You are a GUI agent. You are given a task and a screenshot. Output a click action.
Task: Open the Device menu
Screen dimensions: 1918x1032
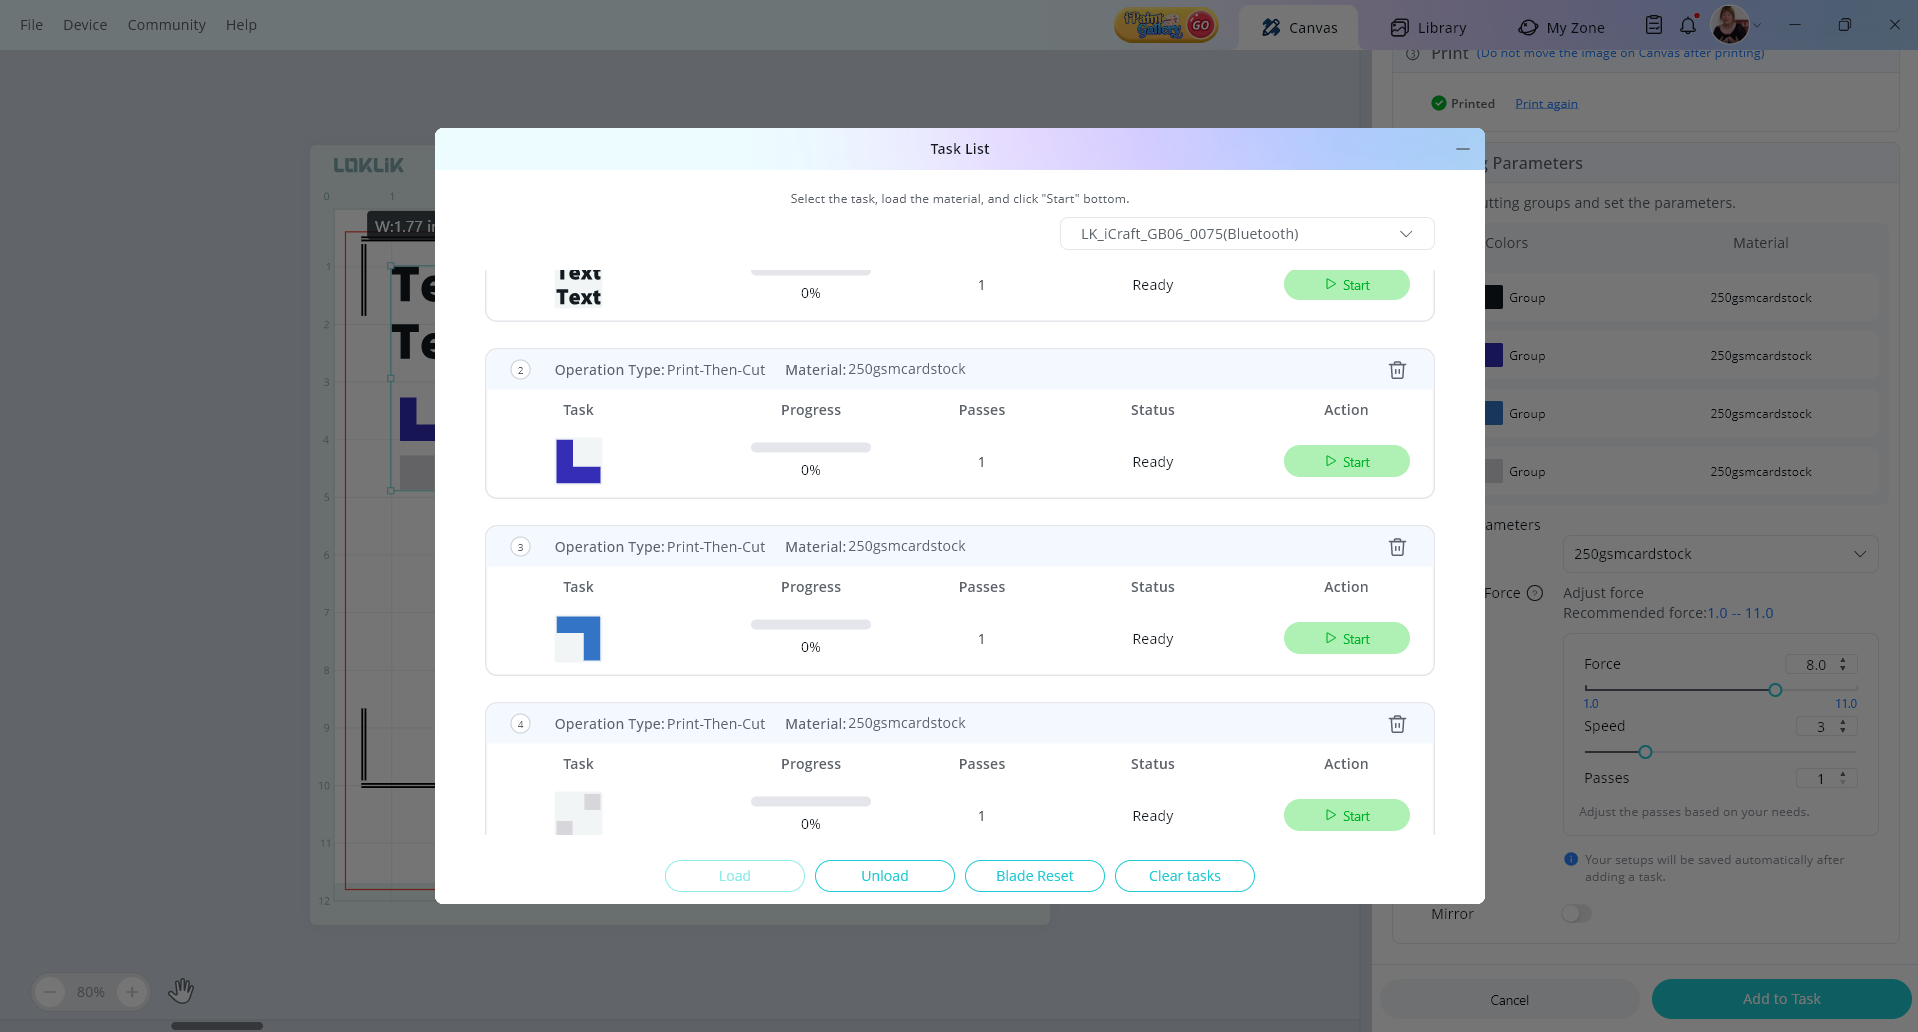coord(85,25)
